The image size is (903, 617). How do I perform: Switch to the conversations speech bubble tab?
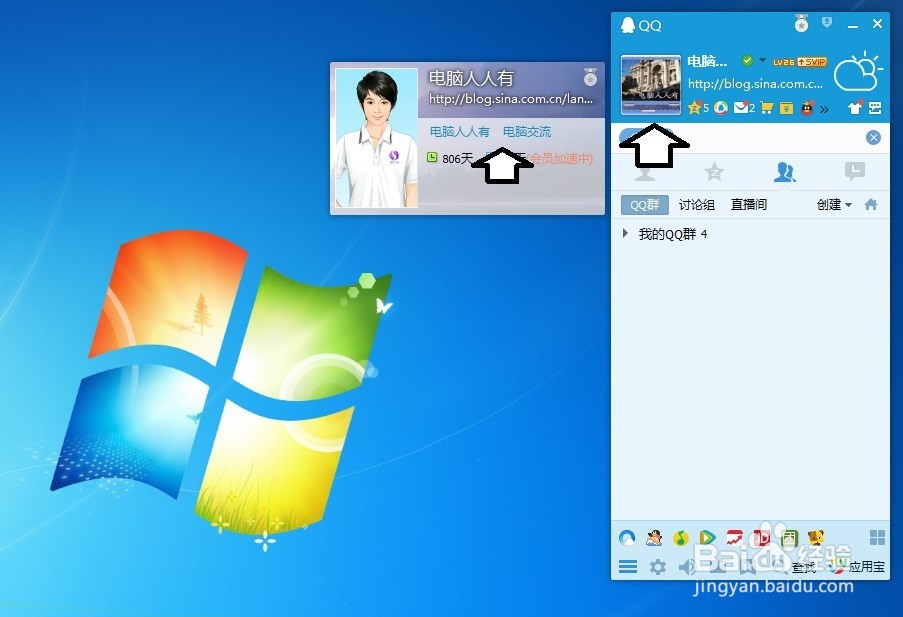tap(855, 171)
